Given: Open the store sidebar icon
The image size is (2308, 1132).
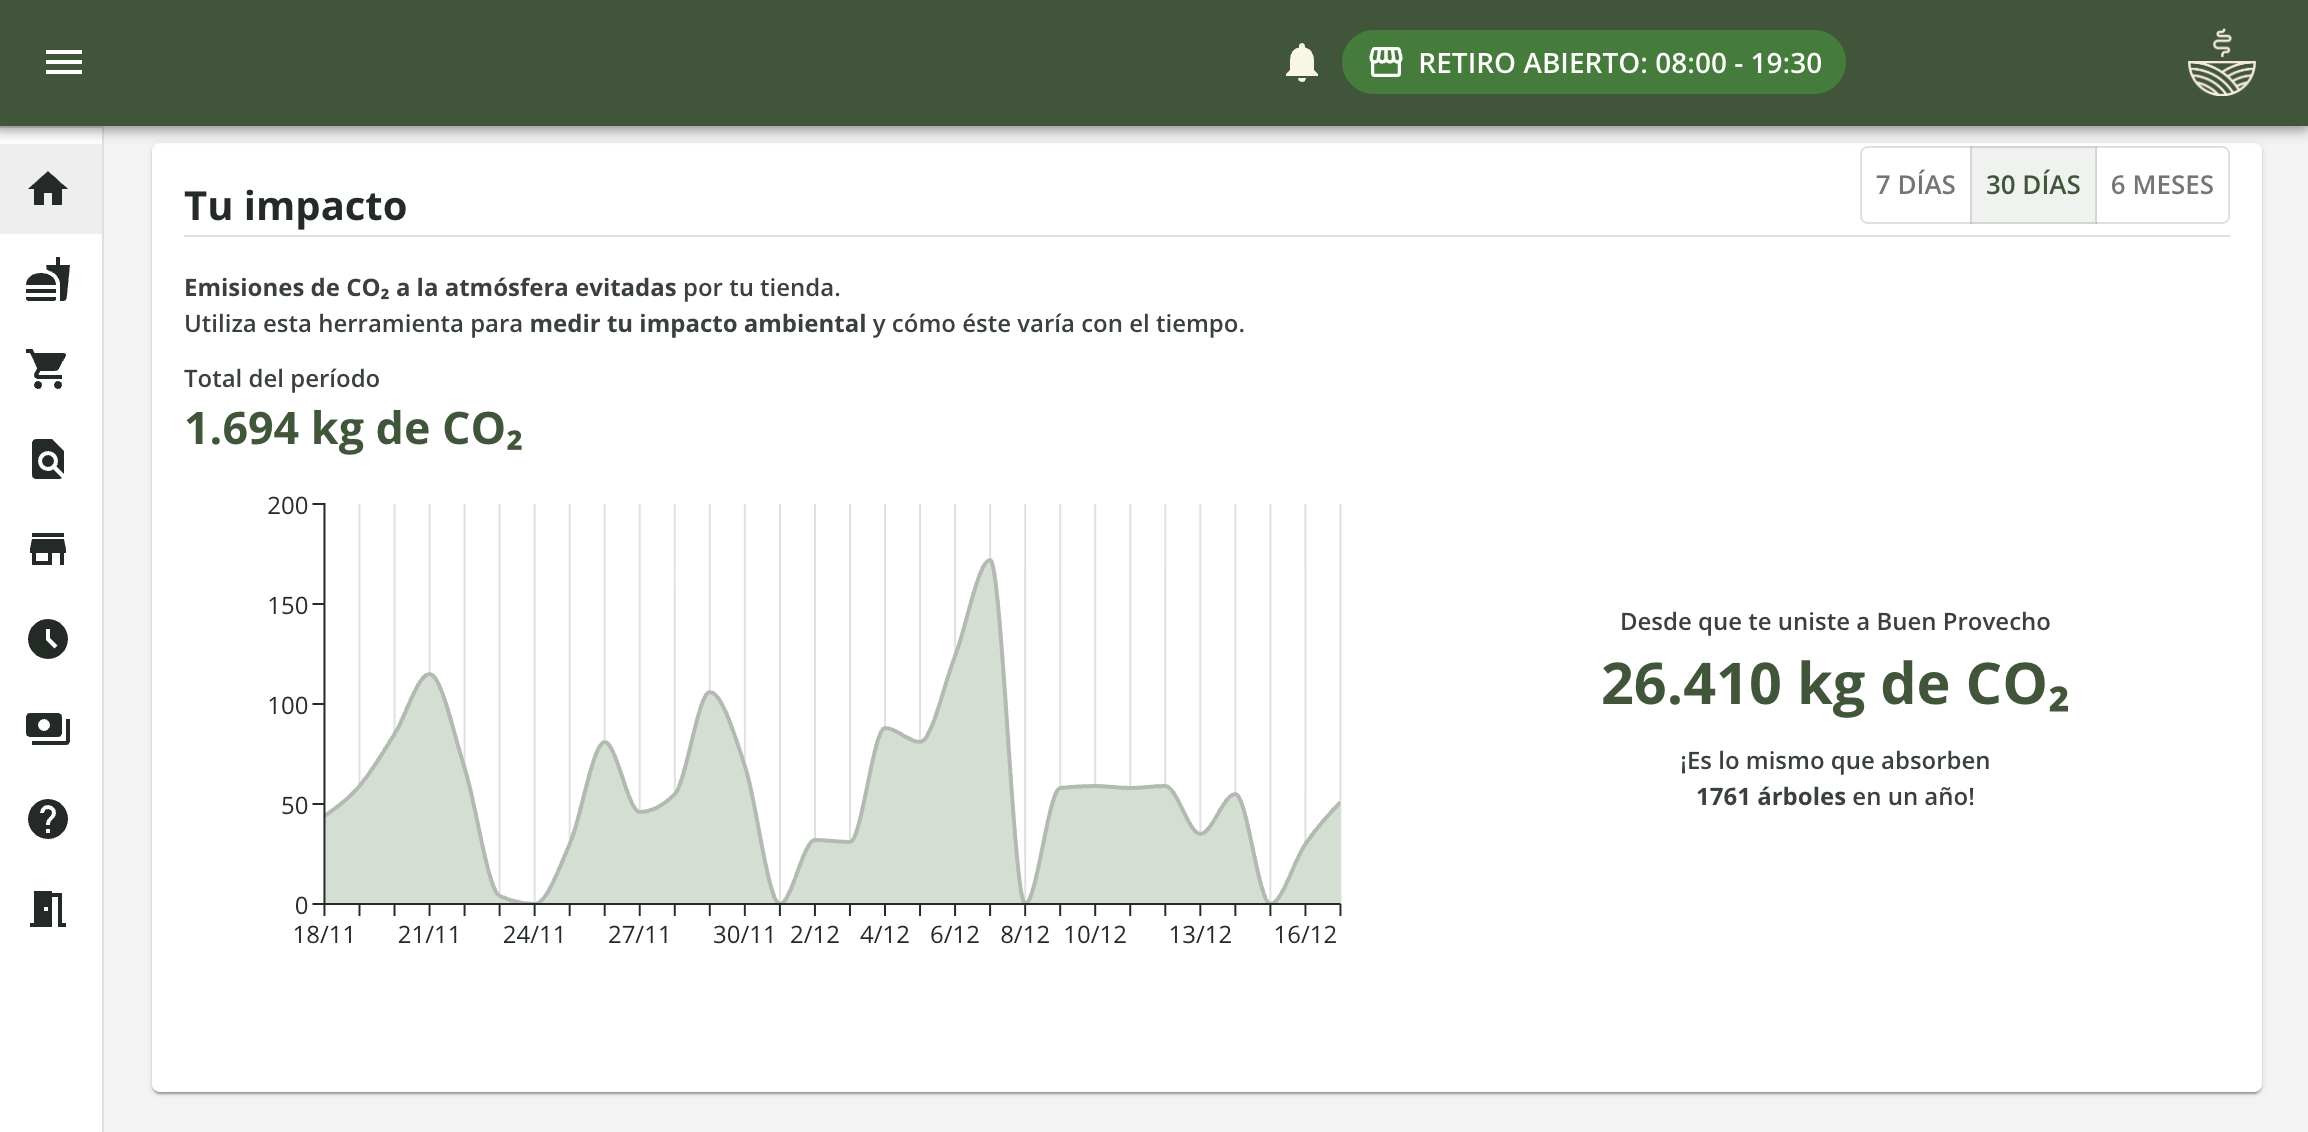Looking at the screenshot, I should click(x=48, y=549).
